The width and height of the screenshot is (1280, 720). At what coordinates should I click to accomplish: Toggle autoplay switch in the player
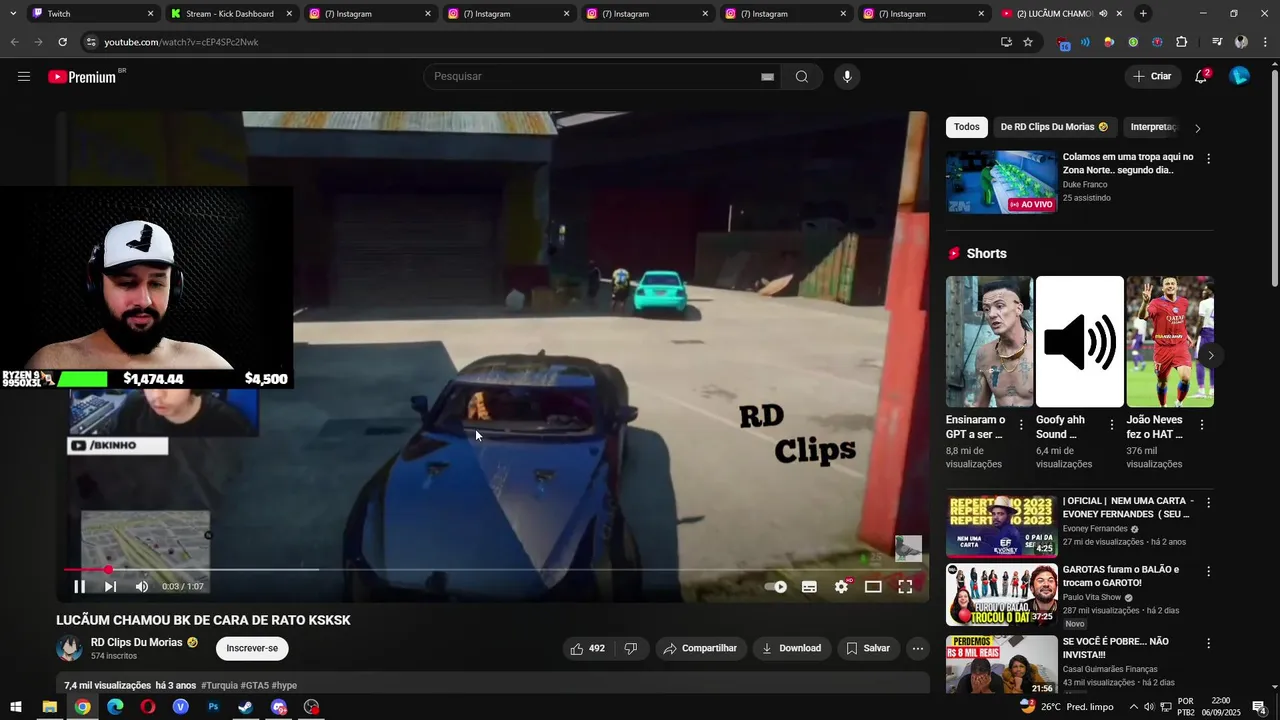click(776, 587)
